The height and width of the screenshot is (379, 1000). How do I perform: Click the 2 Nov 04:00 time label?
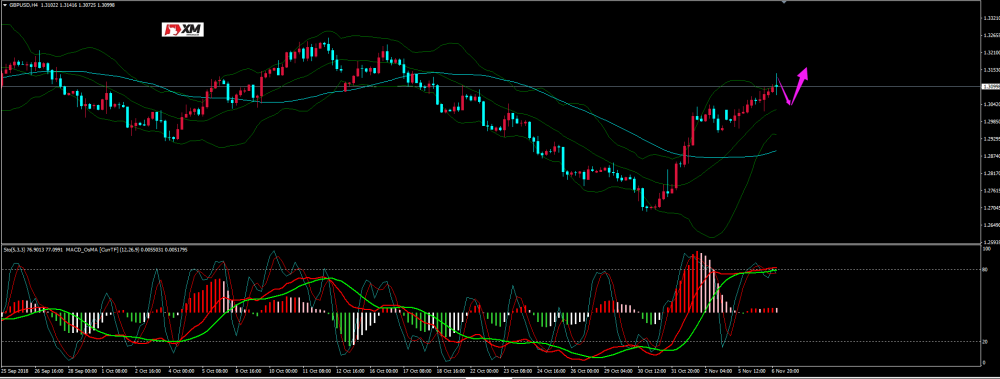pos(719,371)
